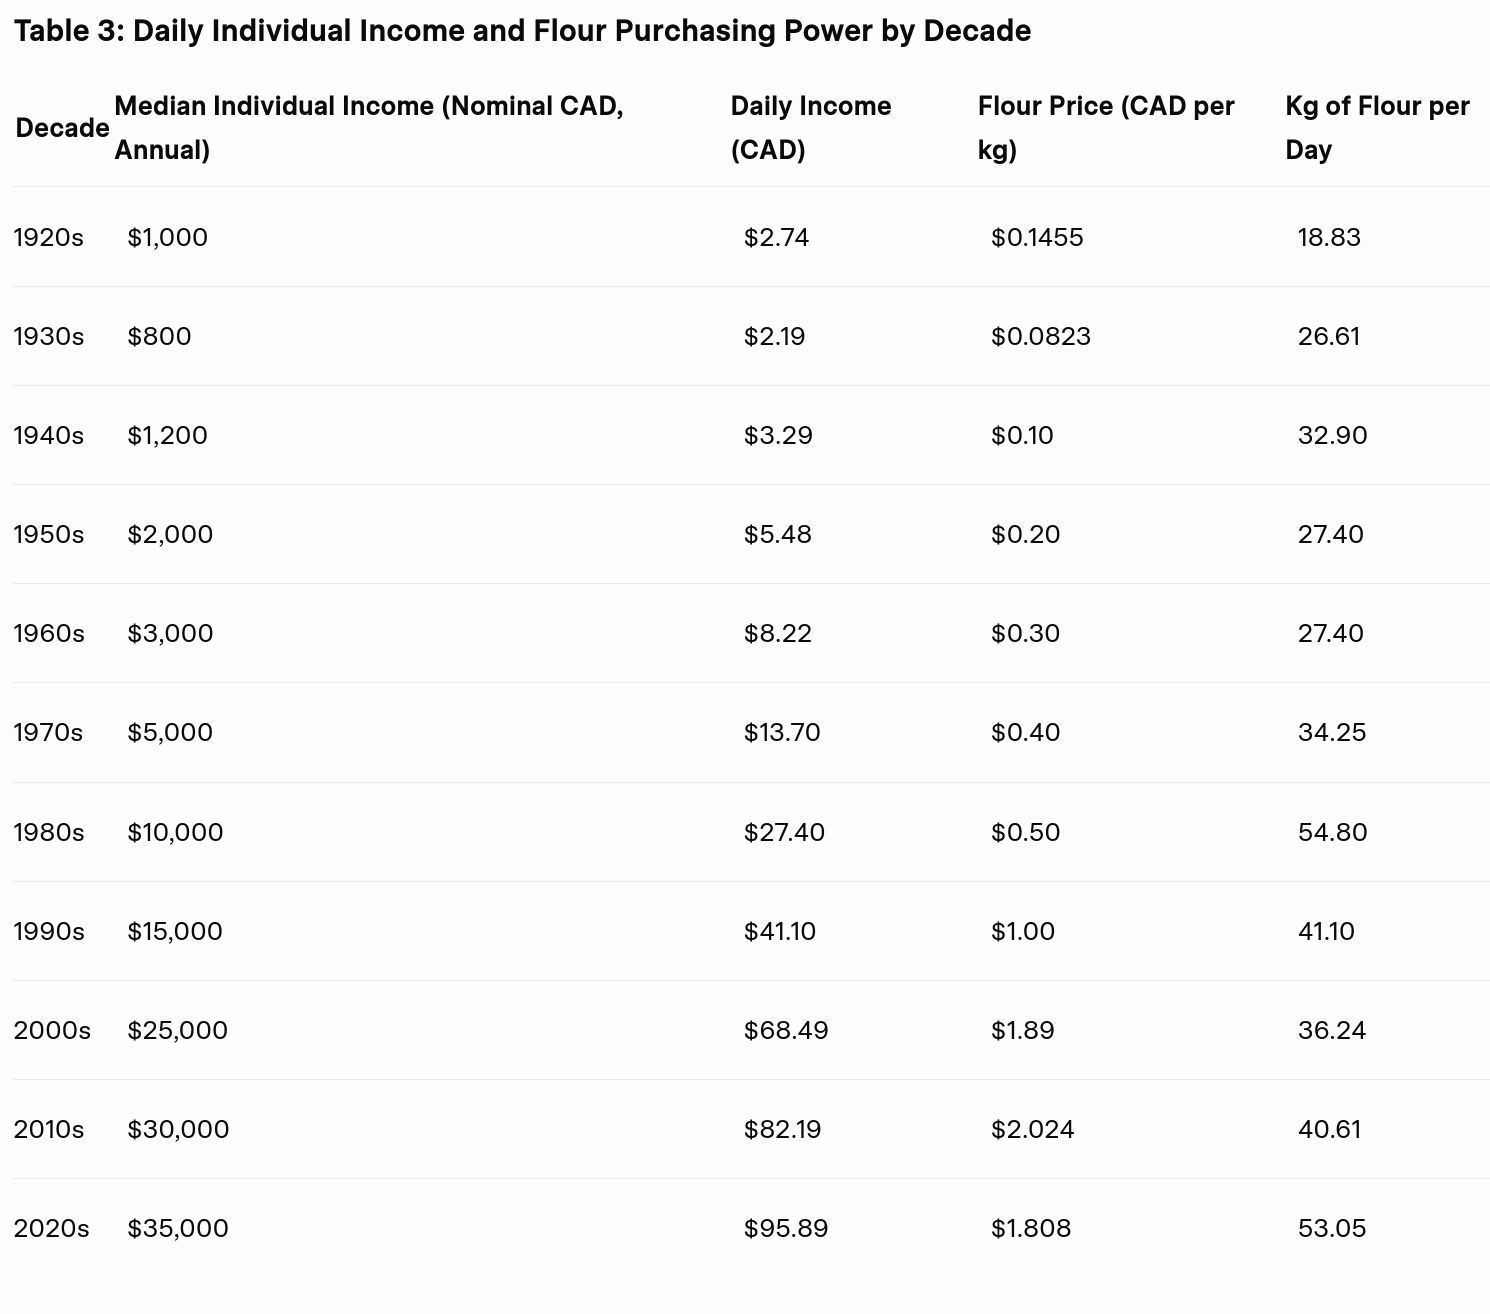Image resolution: width=1490 pixels, height=1314 pixels.
Task: Click the 'Kg of Flour per Day' header
Action: point(1377,128)
